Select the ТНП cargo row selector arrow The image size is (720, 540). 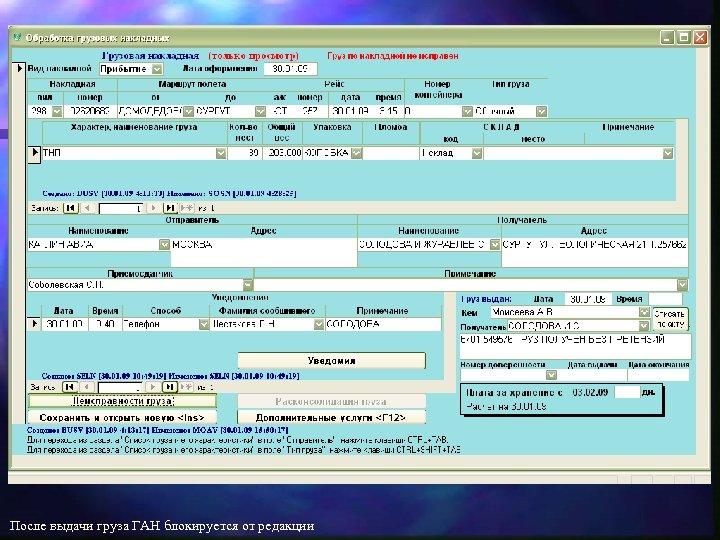tap(35, 153)
